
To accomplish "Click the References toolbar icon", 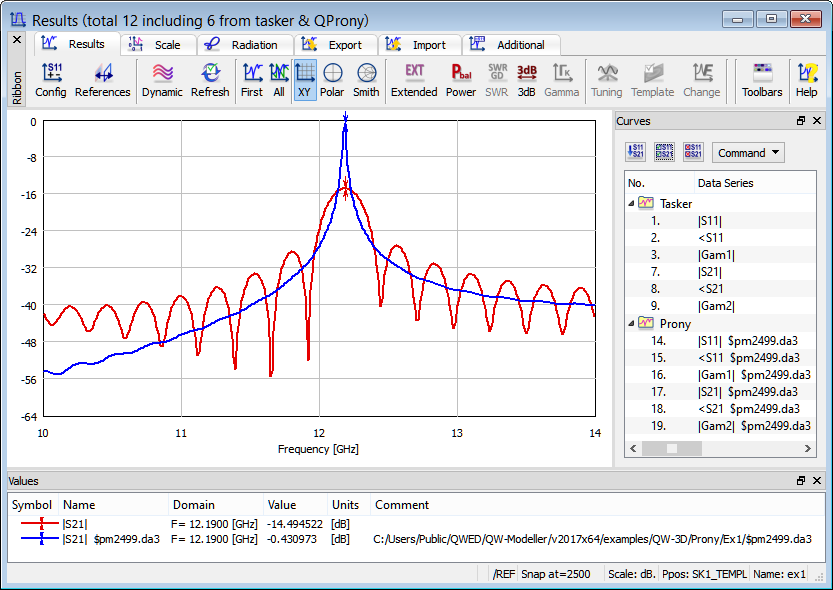I will click(x=102, y=80).
